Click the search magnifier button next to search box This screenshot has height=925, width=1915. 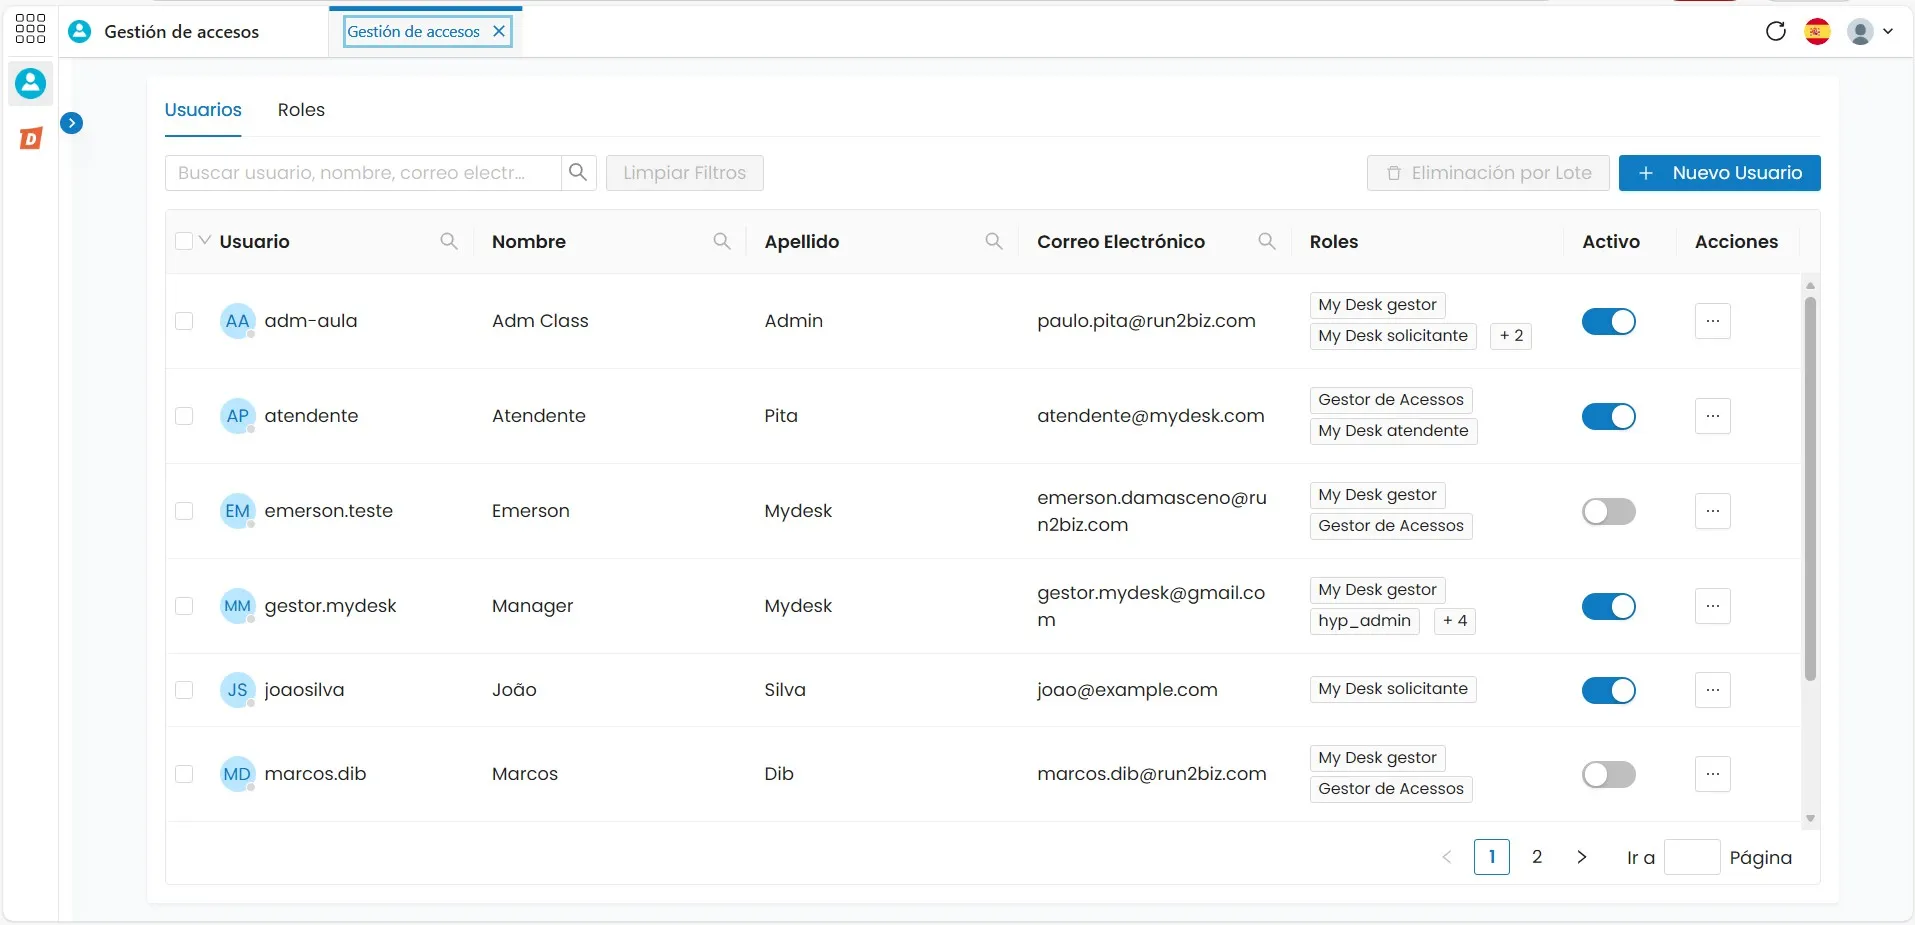(x=578, y=172)
